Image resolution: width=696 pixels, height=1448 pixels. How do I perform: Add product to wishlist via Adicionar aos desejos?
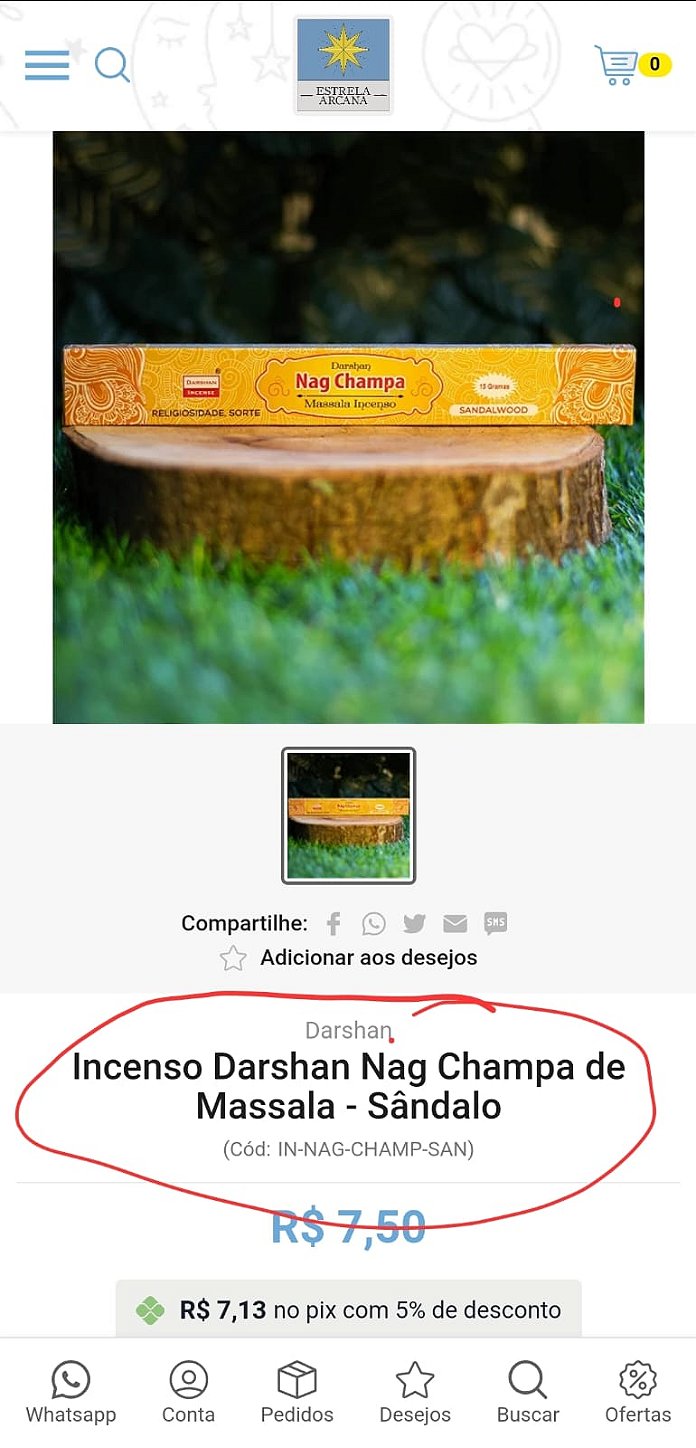pyautogui.click(x=369, y=957)
